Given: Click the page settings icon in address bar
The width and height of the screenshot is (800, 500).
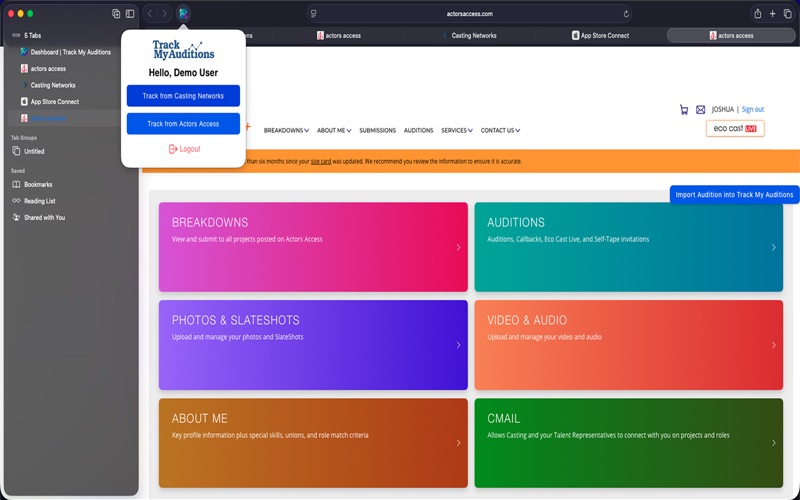Looking at the screenshot, I should 314,14.
